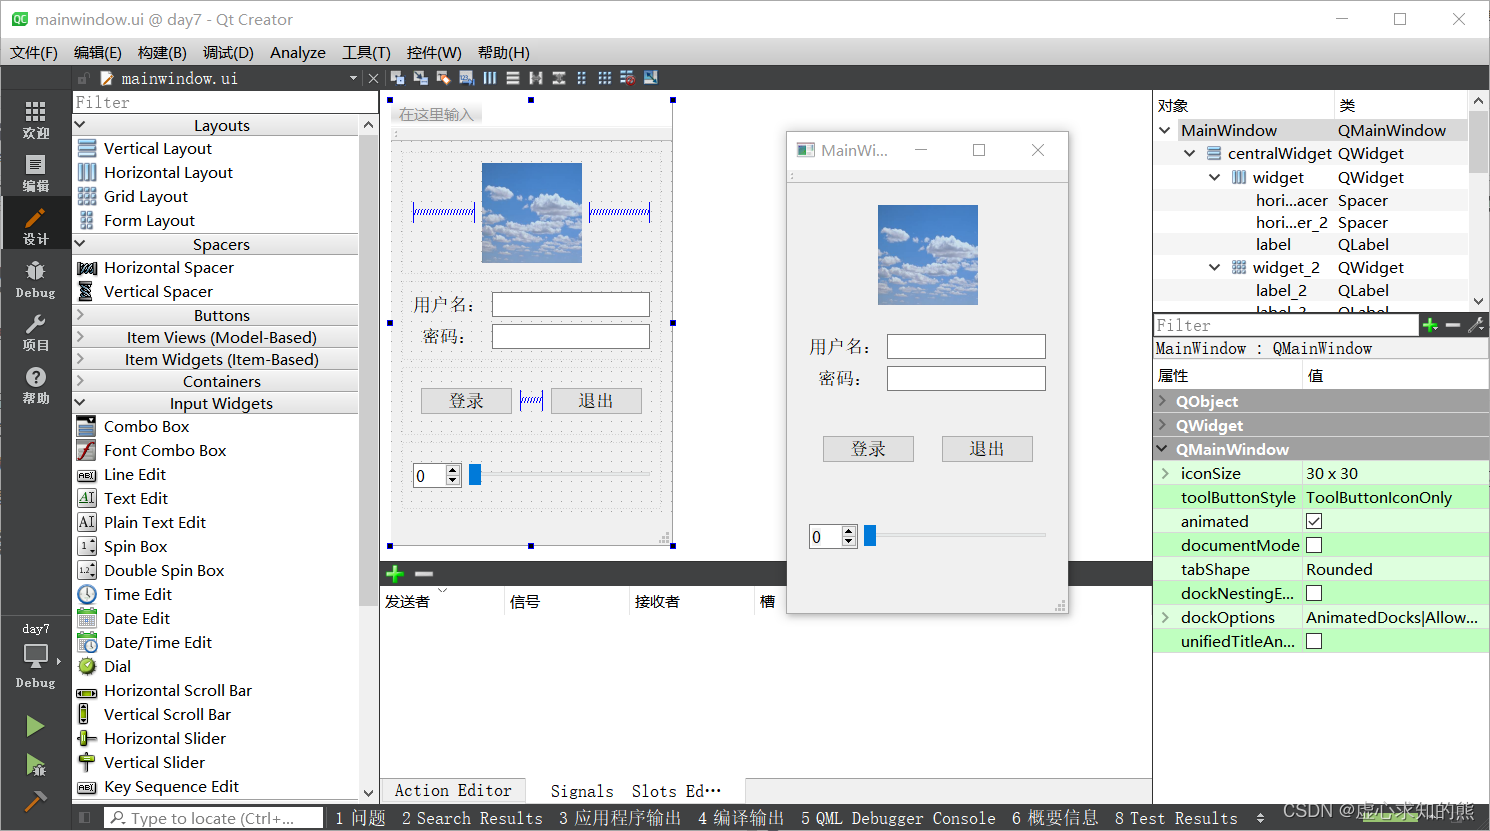Remove signal/slot connection with minus icon
This screenshot has width=1490, height=831.
click(424, 574)
